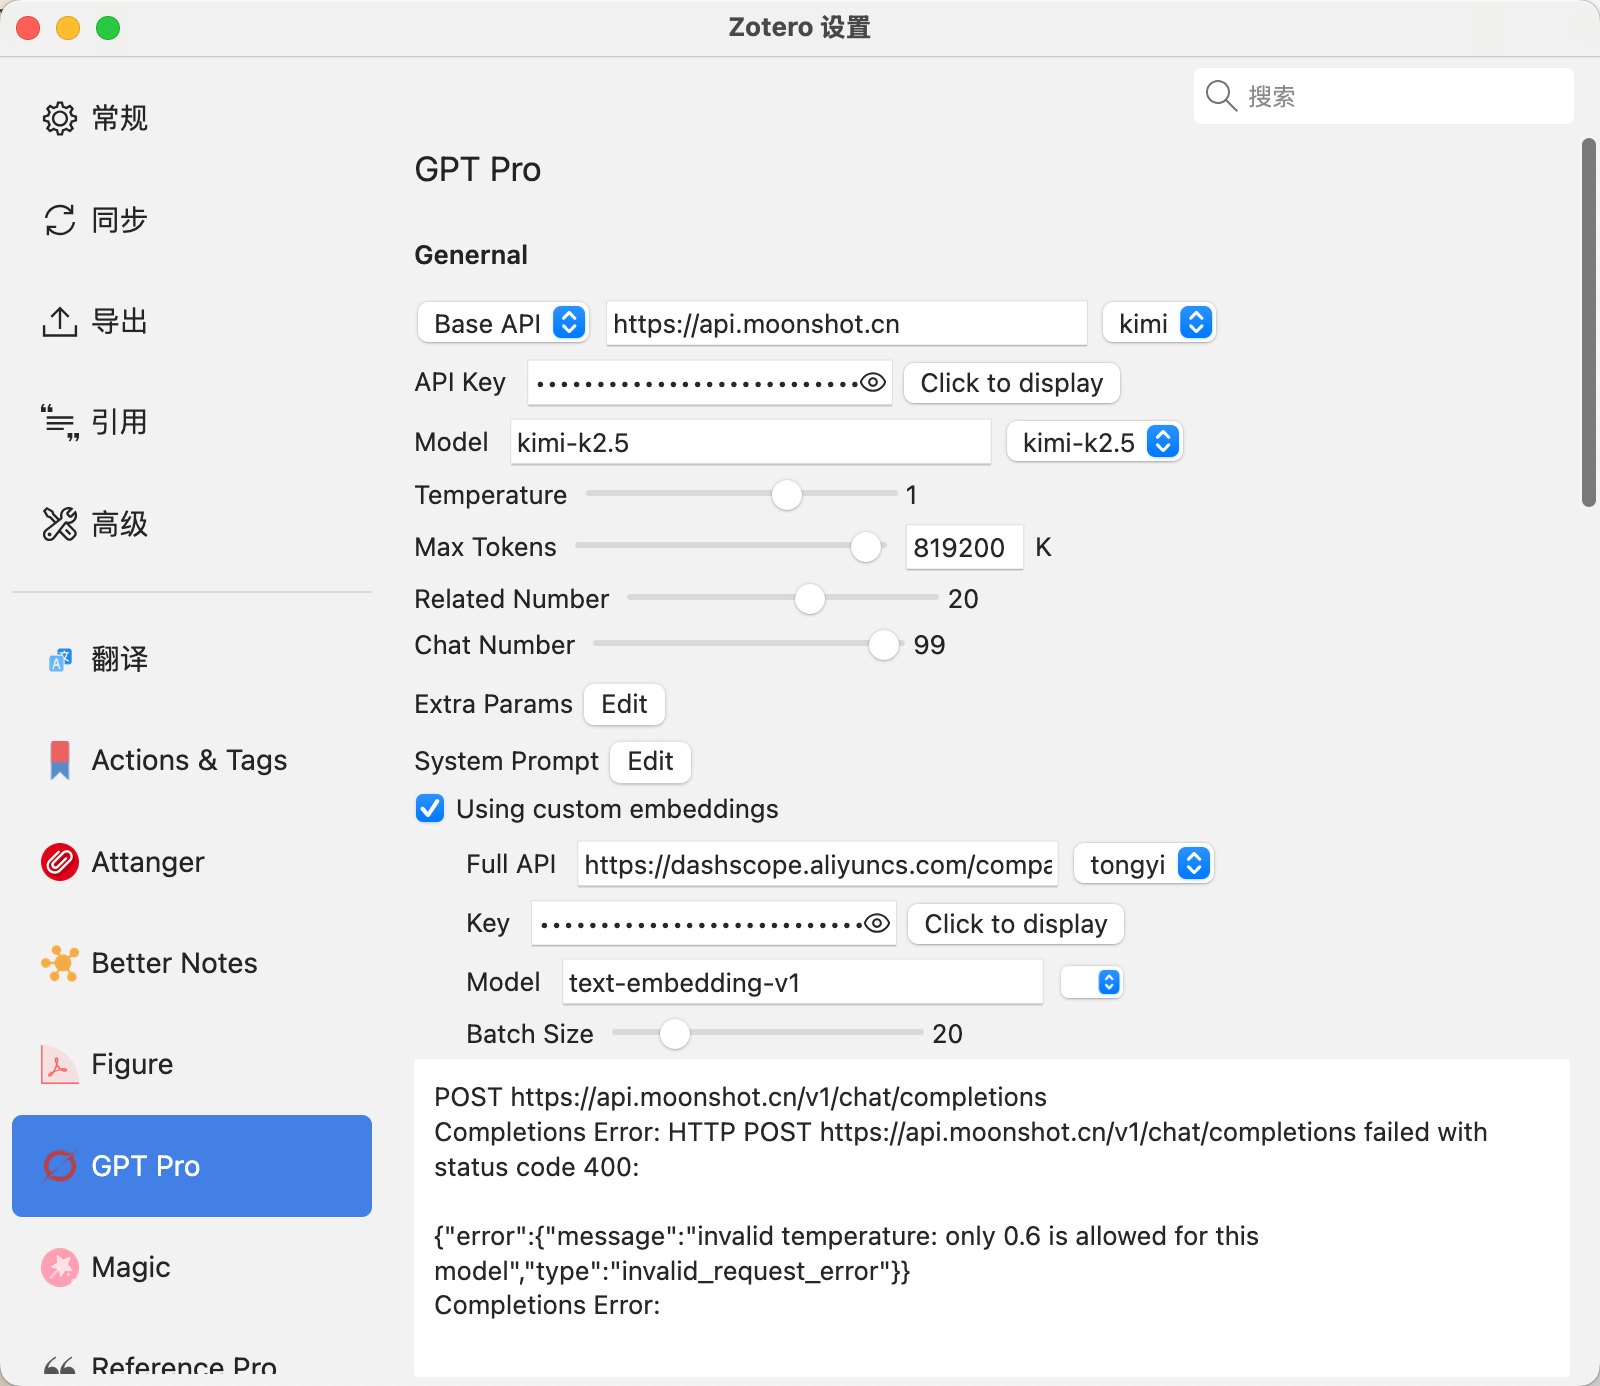This screenshot has width=1600, height=1386.
Task: Open the tongyi embeddings provider dropdown
Action: click(x=1143, y=864)
